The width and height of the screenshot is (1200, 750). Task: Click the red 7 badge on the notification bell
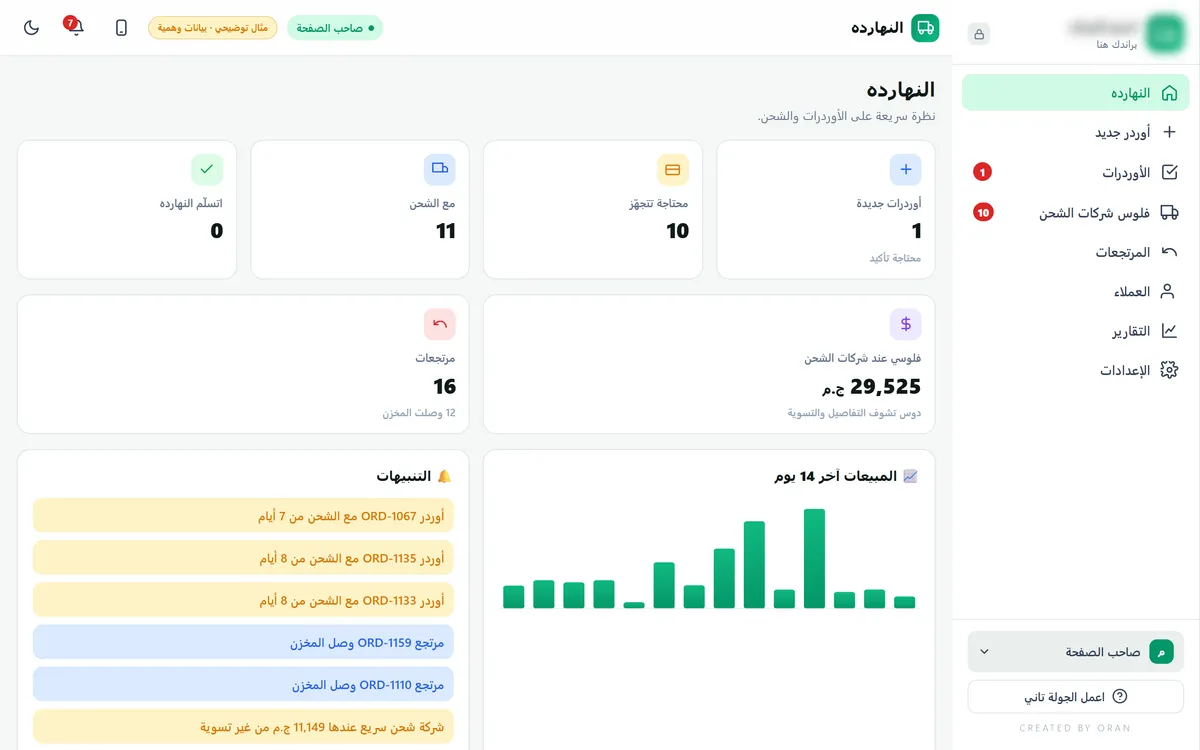[70, 22]
